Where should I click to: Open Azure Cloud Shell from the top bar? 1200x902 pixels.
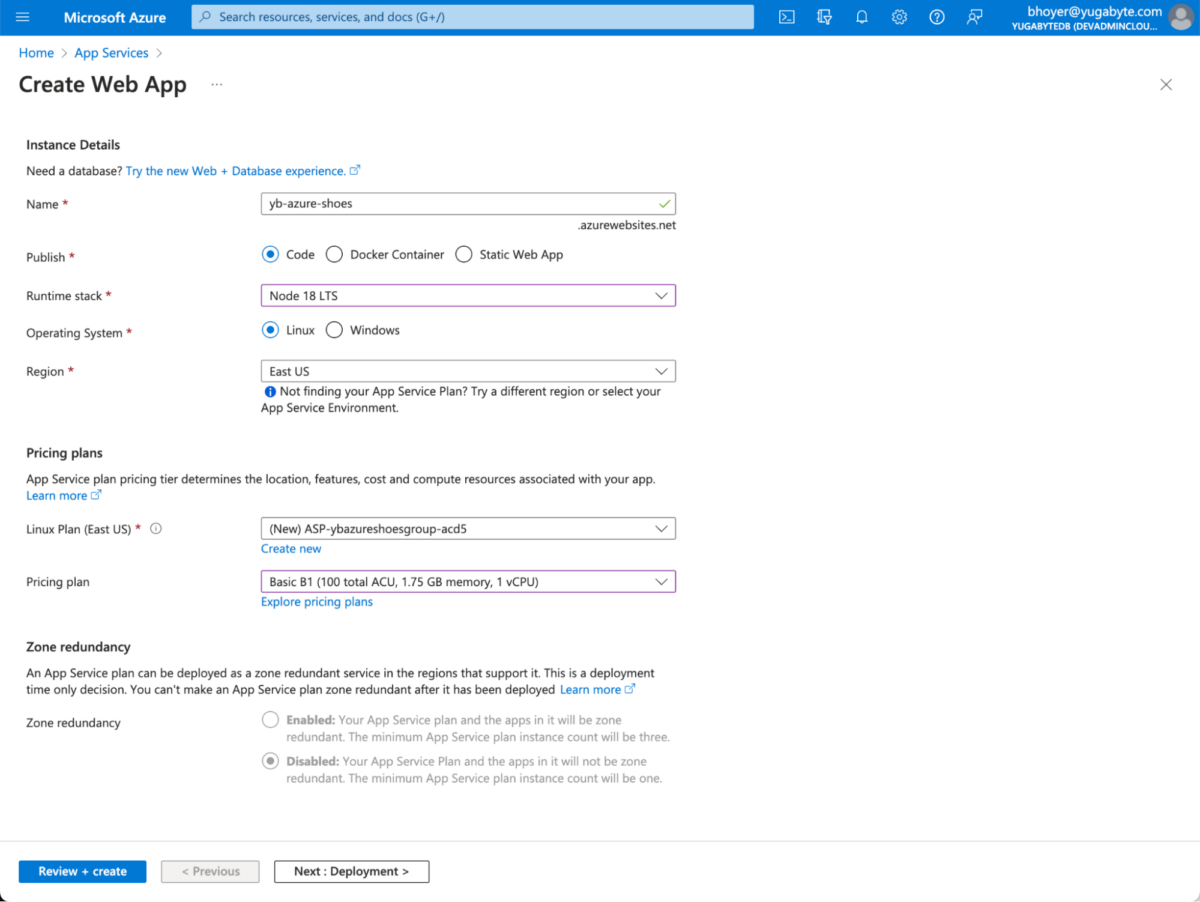point(786,17)
